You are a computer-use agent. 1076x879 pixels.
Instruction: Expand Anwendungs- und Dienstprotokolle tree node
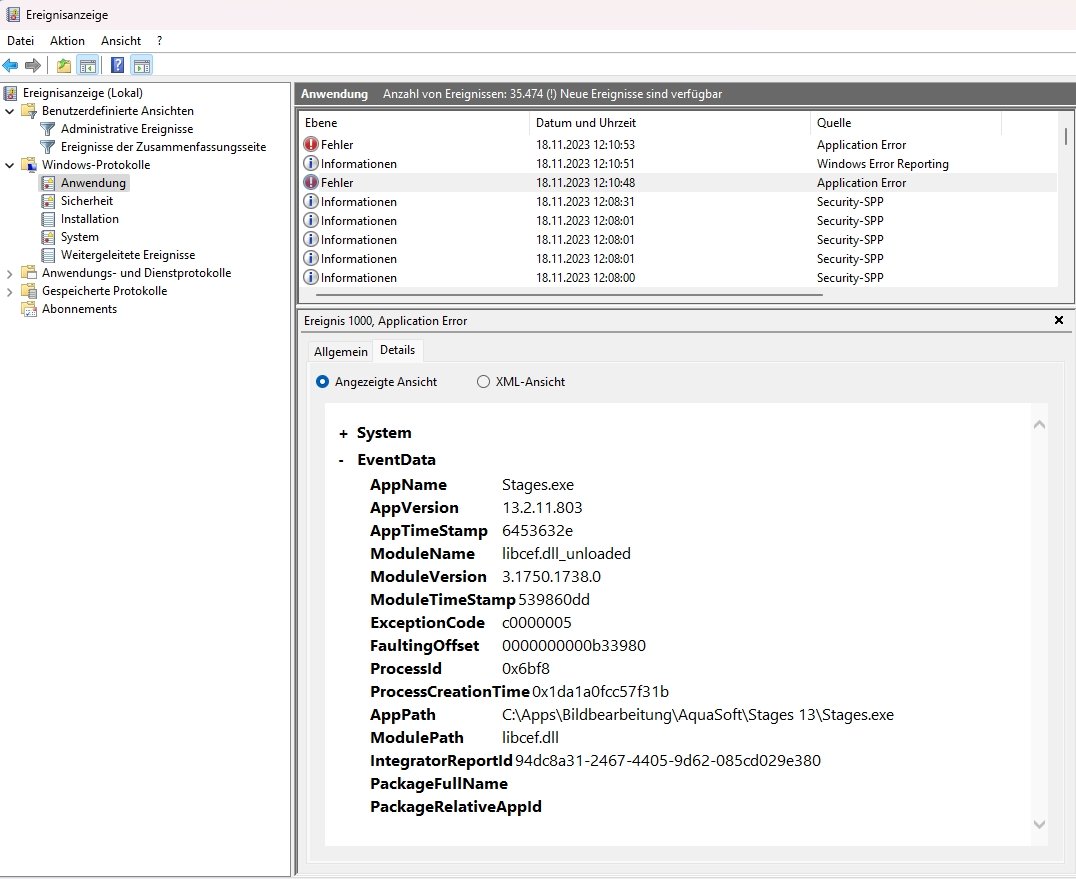click(x=10, y=273)
